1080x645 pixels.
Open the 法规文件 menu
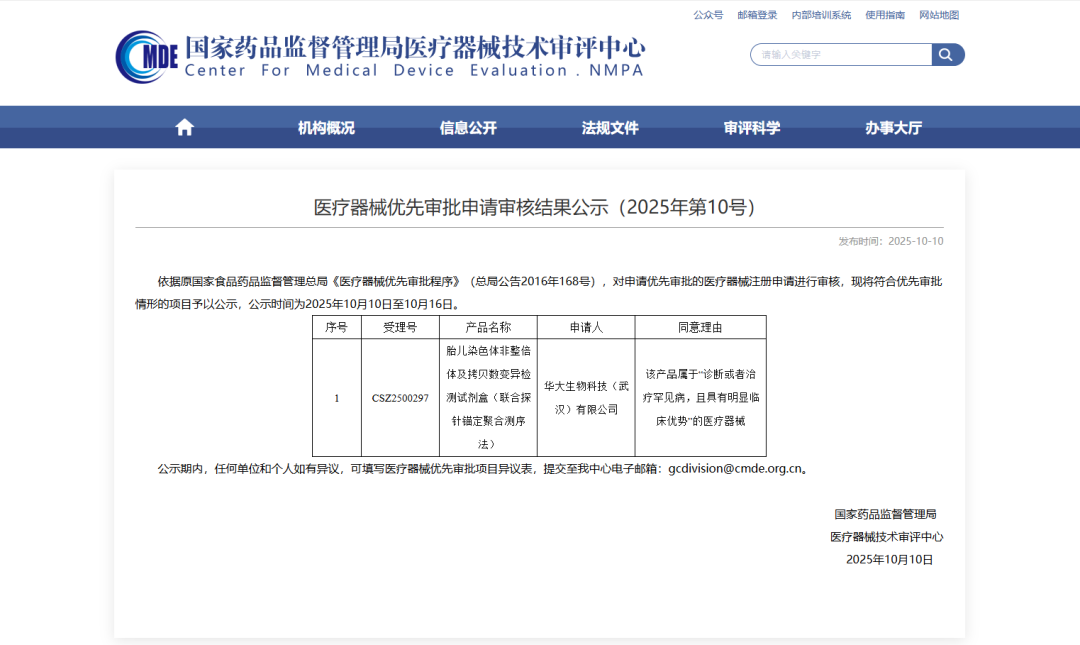[x=610, y=127]
